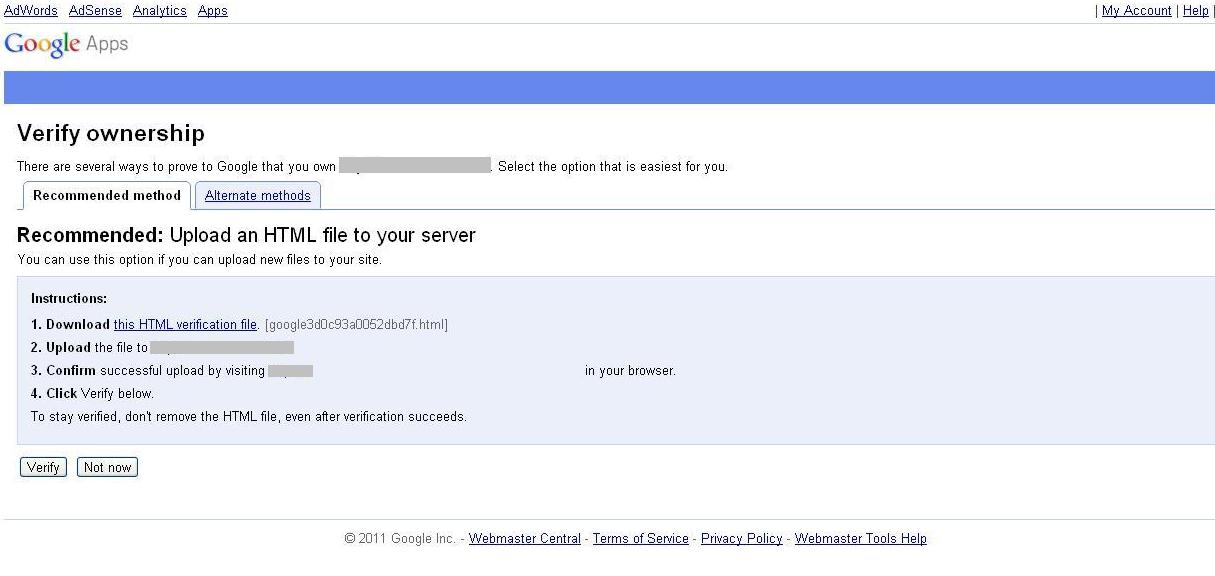This screenshot has height=576, width=1215.
Task: Click the Verify button
Action: point(43,467)
